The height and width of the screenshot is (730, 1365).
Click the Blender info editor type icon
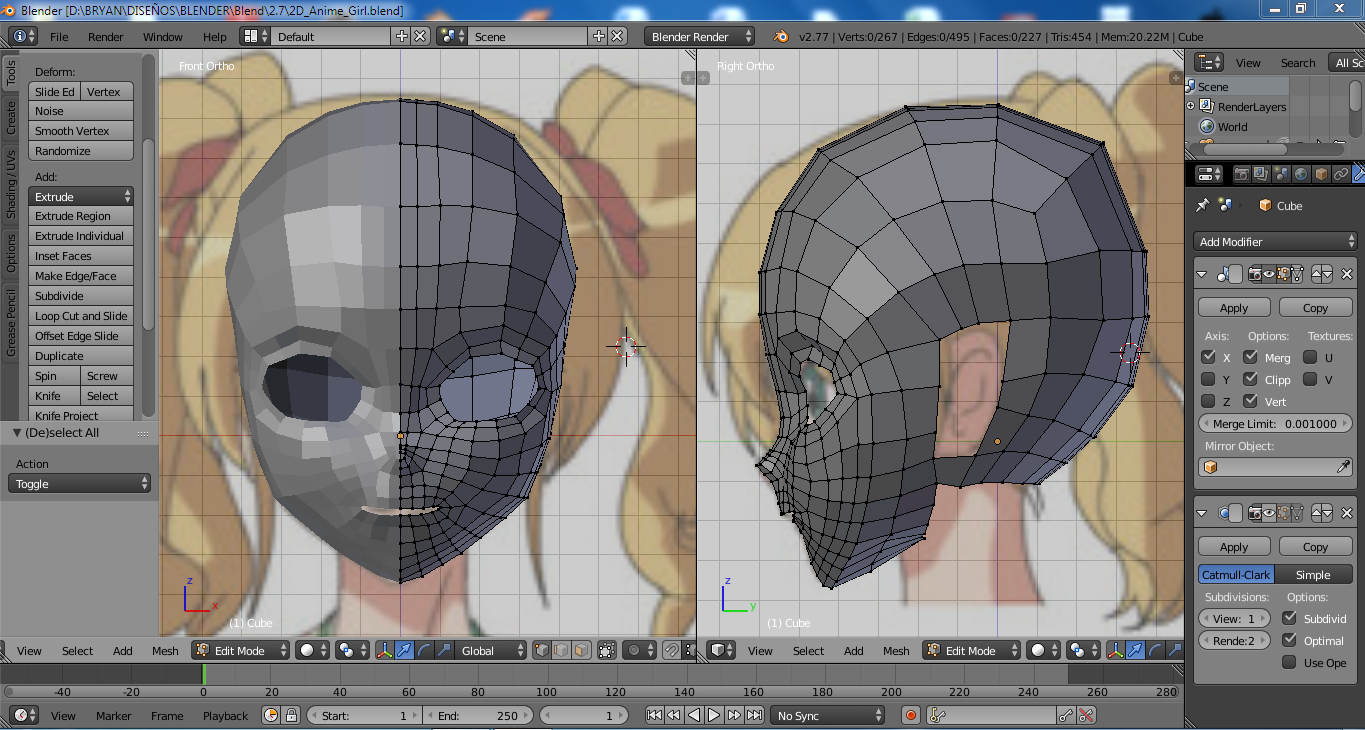pos(22,36)
